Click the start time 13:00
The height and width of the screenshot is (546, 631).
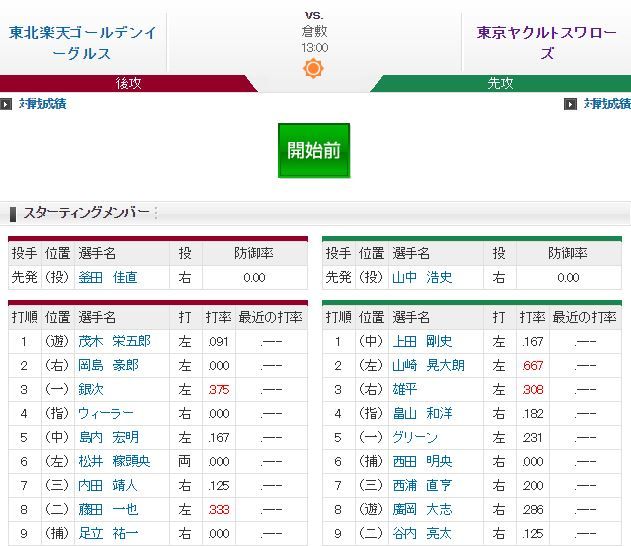315,47
